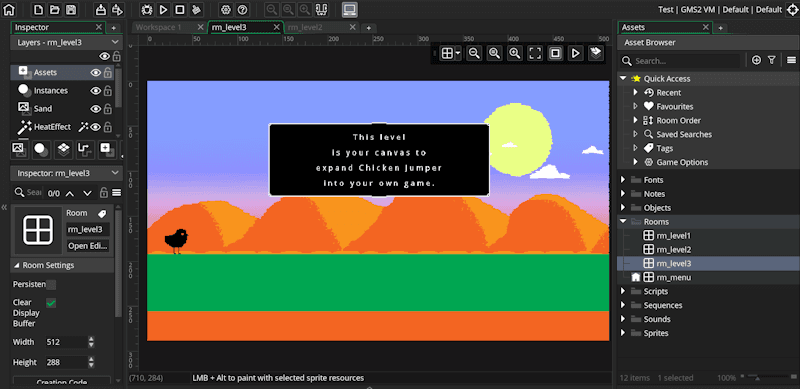
Task: Lock the Sand layer
Action: tap(108, 109)
